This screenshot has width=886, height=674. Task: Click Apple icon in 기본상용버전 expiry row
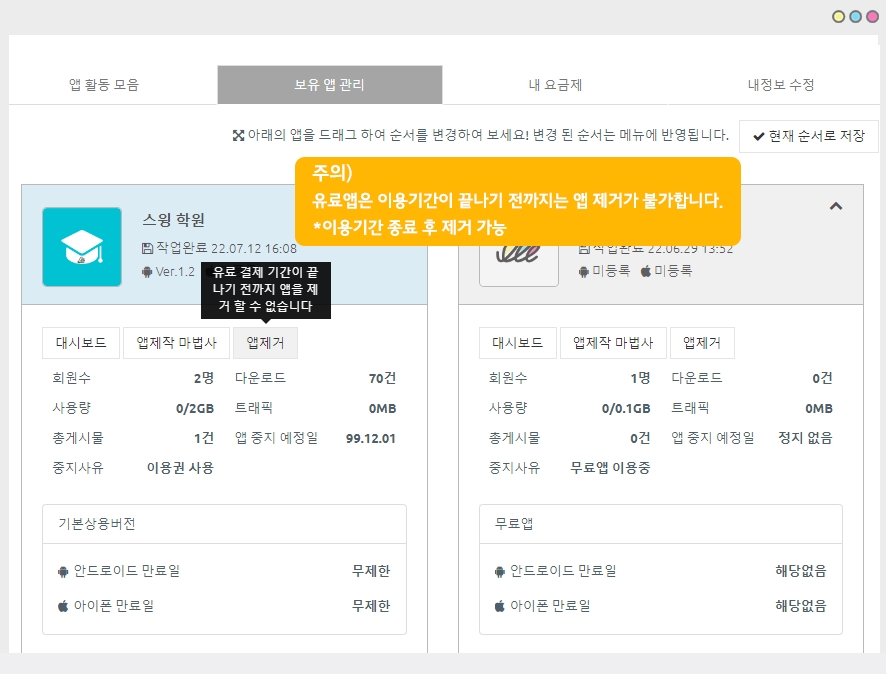pos(64,606)
